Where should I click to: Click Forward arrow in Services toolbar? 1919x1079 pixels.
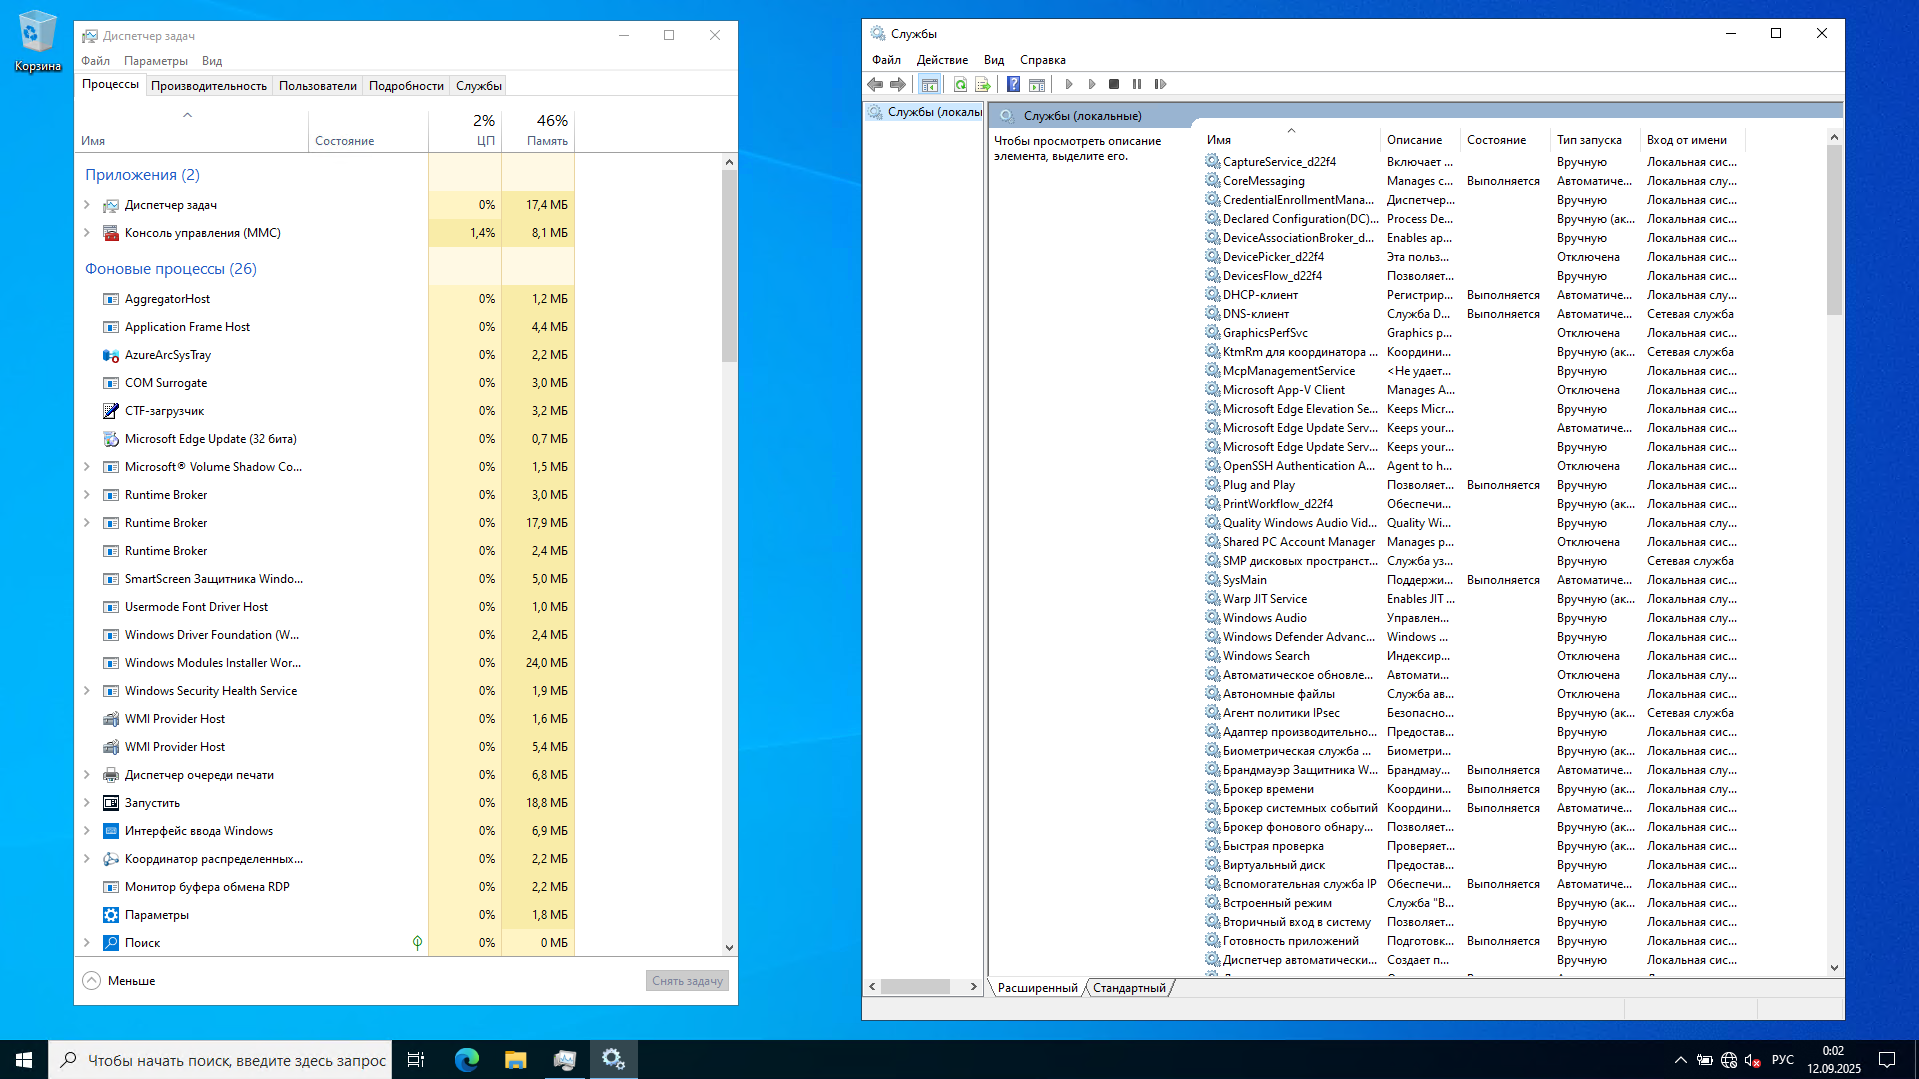[898, 85]
